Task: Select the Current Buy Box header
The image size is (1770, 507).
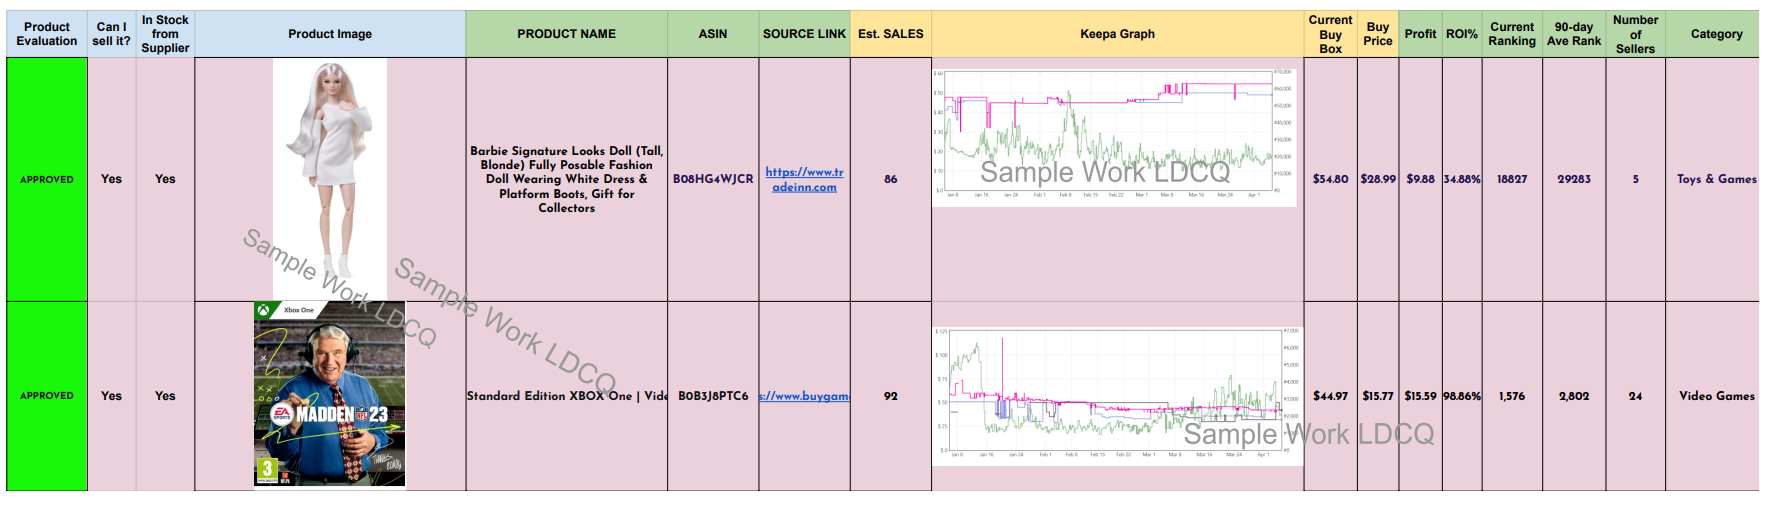Action: [1331, 34]
